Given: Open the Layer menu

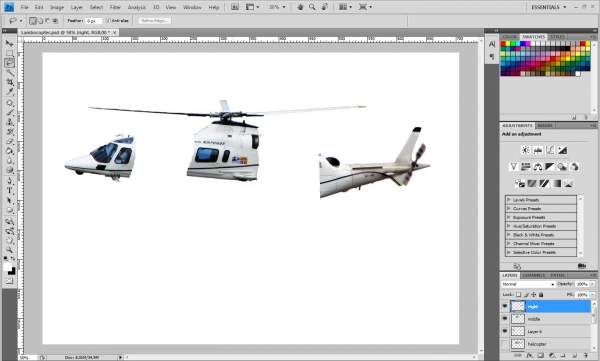Looking at the screenshot, I should pyautogui.click(x=77, y=7).
